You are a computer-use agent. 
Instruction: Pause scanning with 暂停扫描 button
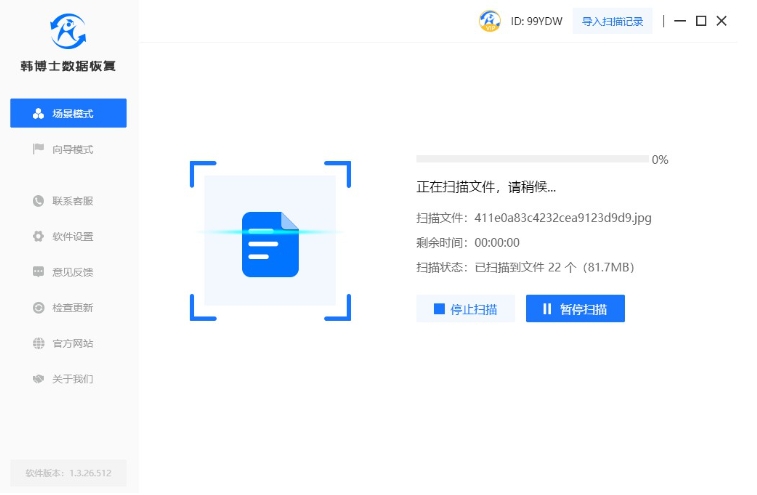pos(575,309)
